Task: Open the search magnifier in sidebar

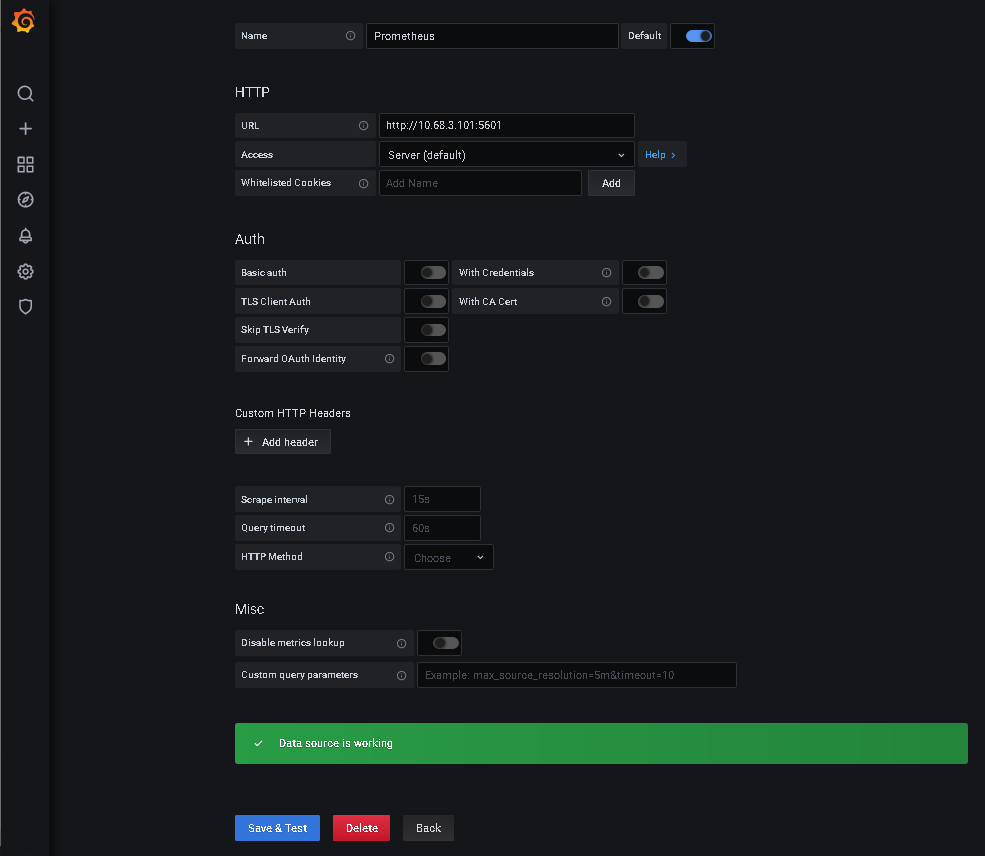Action: point(25,94)
